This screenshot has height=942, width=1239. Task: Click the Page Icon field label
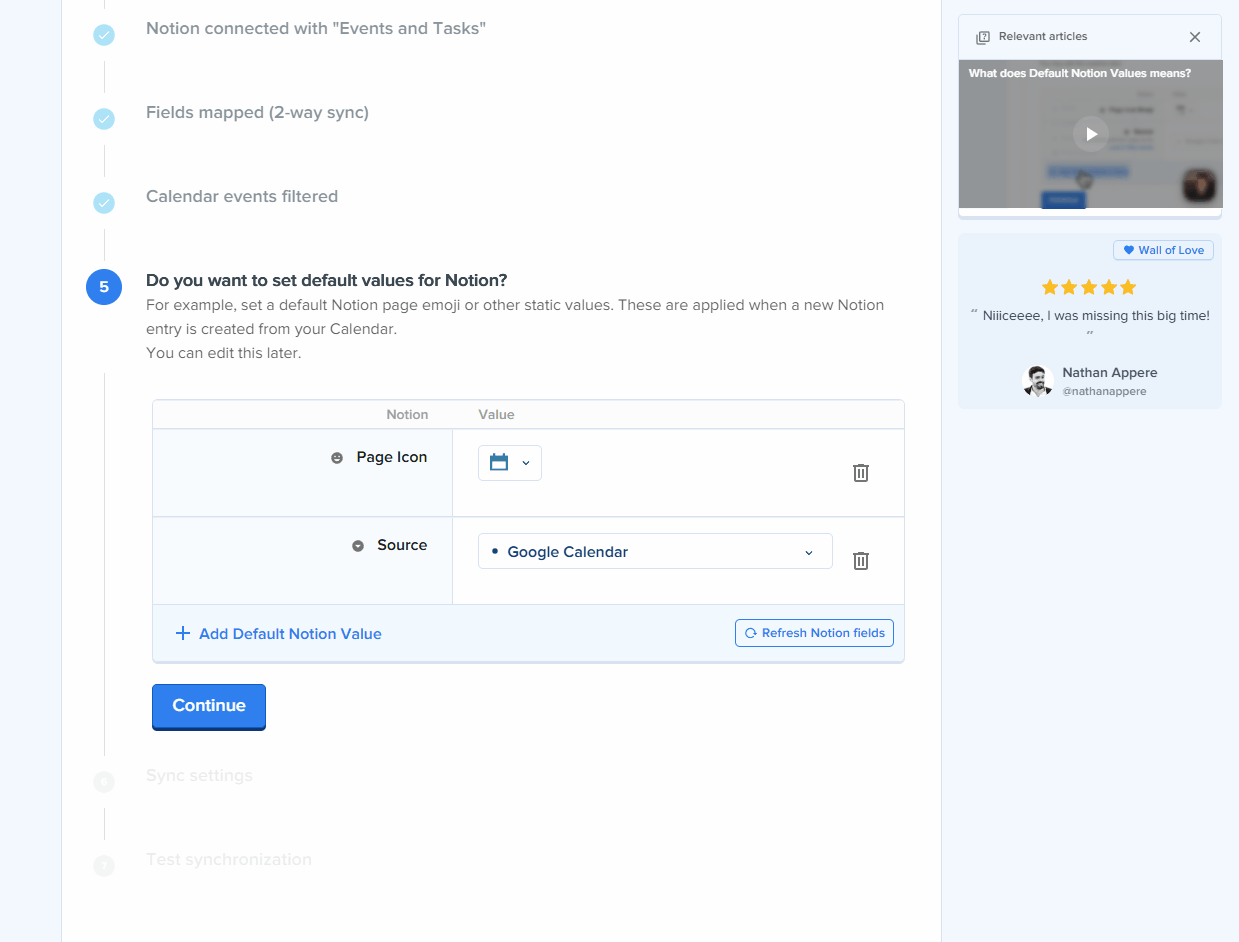pyautogui.click(x=392, y=457)
